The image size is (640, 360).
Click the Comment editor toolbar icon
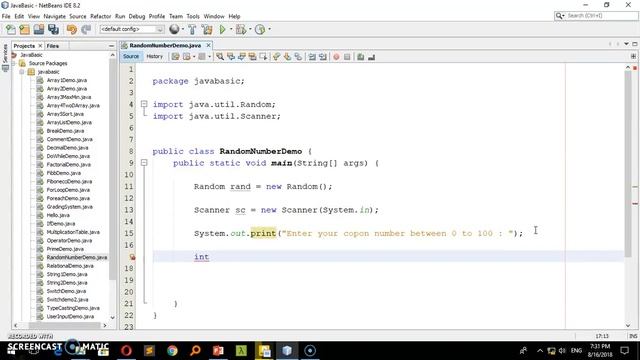click(360, 57)
